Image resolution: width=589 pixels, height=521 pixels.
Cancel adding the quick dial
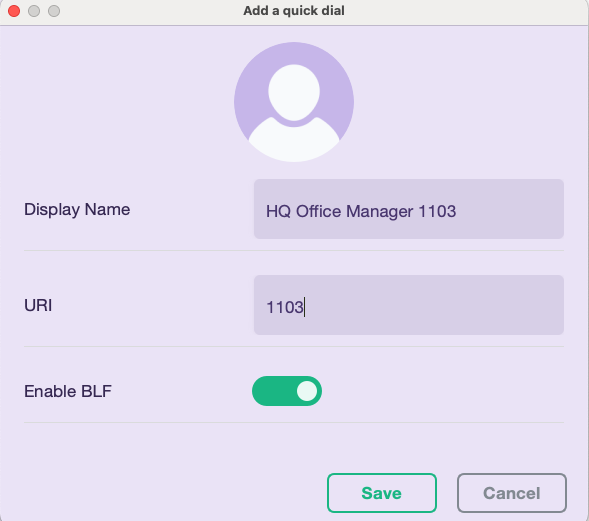point(512,493)
